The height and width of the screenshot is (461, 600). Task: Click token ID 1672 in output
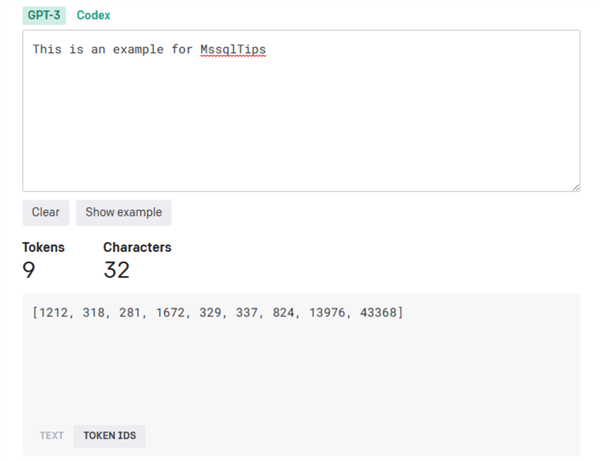pos(176,313)
